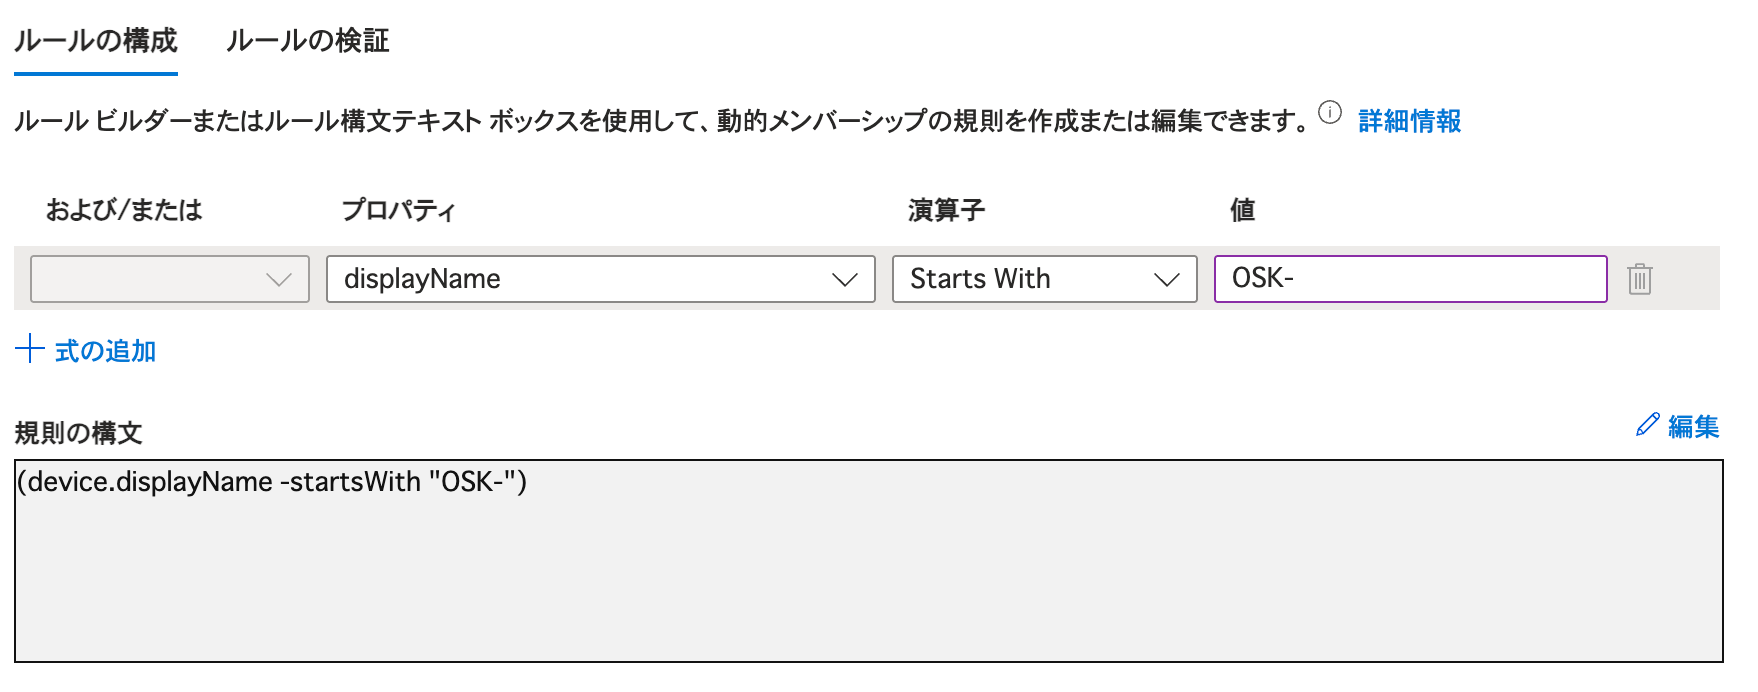Viewport: 1758px width, 692px height.
Task: Click the OSK- value input field
Action: [1410, 279]
